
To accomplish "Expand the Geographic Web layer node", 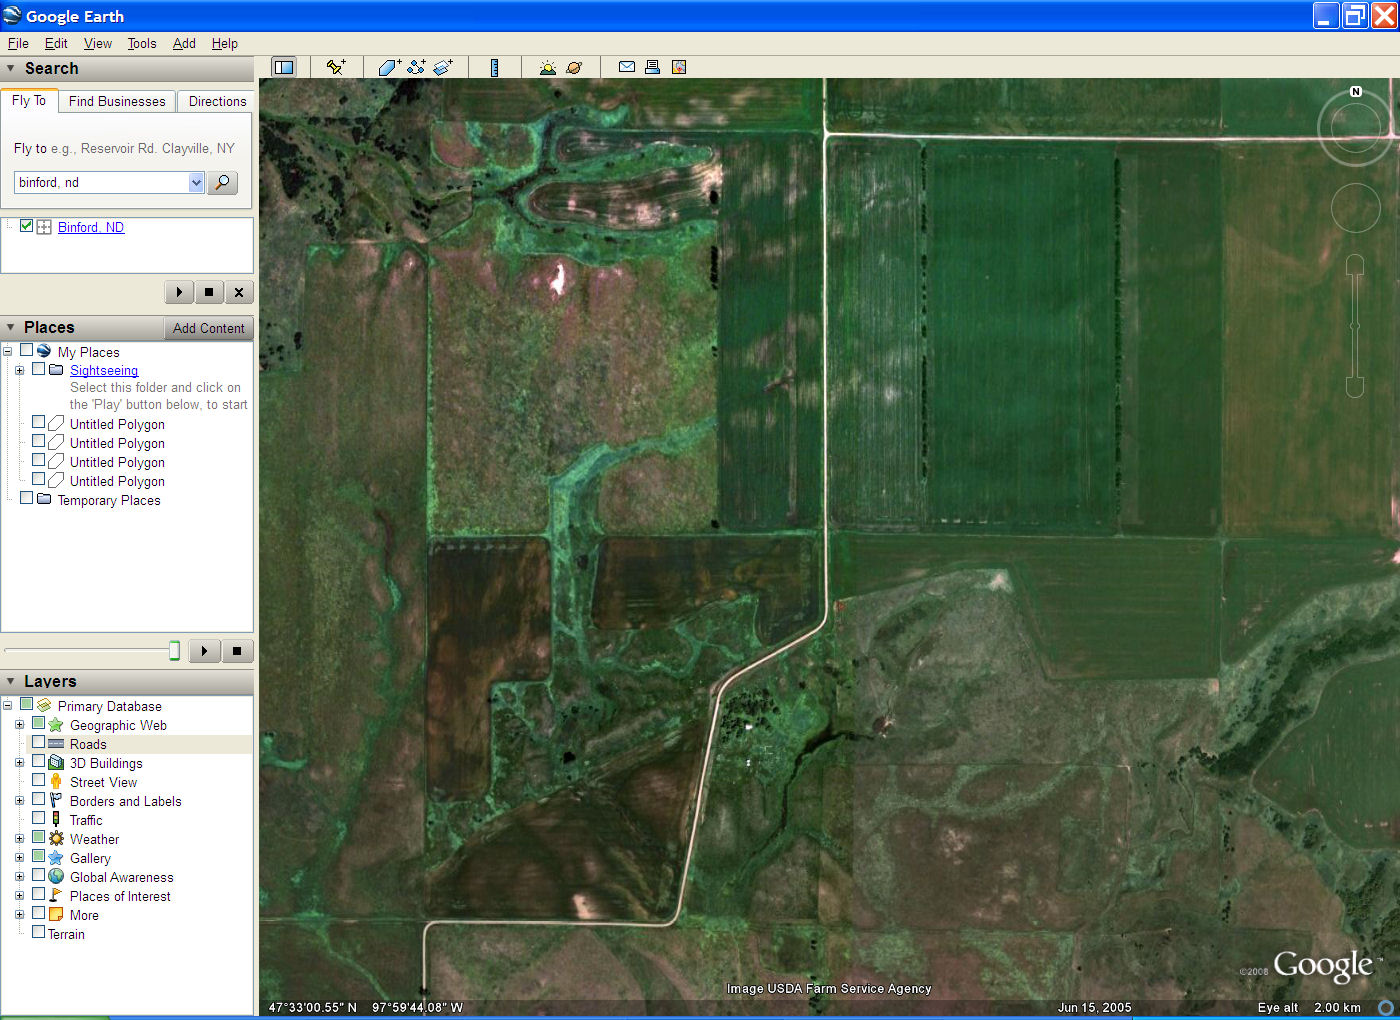I will point(19,725).
